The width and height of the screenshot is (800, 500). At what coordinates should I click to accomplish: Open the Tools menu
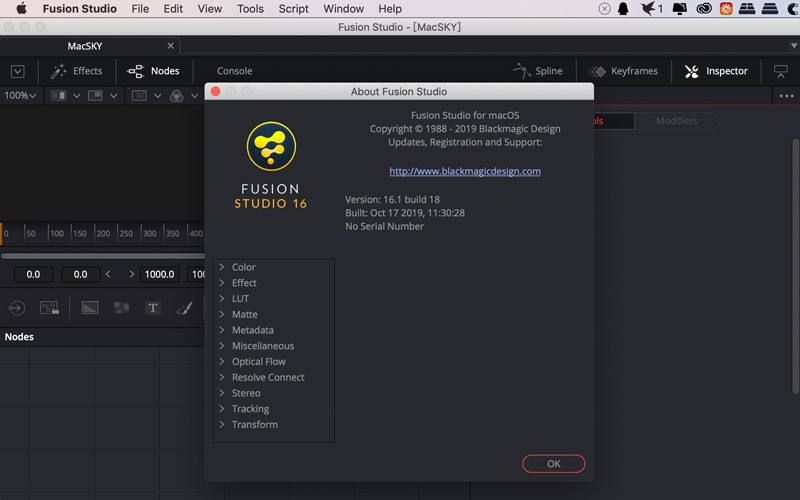coord(250,9)
